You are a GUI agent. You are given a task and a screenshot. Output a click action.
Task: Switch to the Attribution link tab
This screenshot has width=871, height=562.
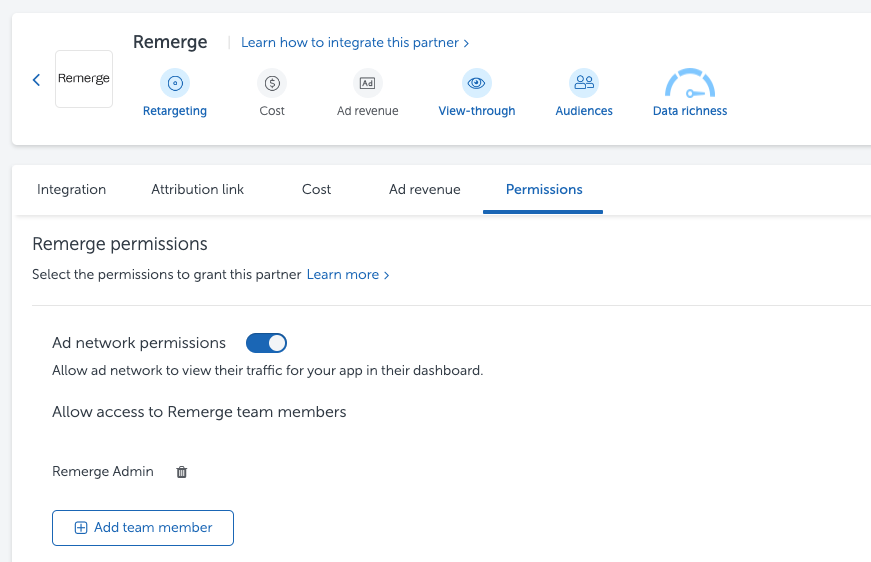pyautogui.click(x=197, y=189)
